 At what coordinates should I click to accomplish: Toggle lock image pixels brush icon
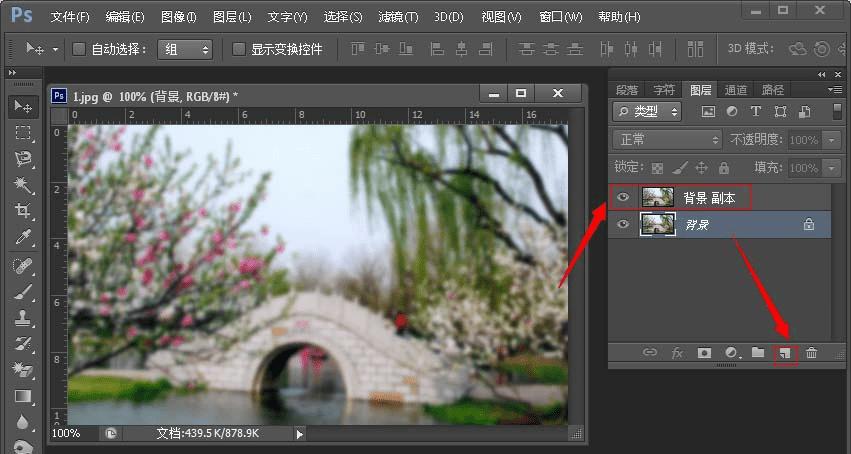pyautogui.click(x=679, y=168)
